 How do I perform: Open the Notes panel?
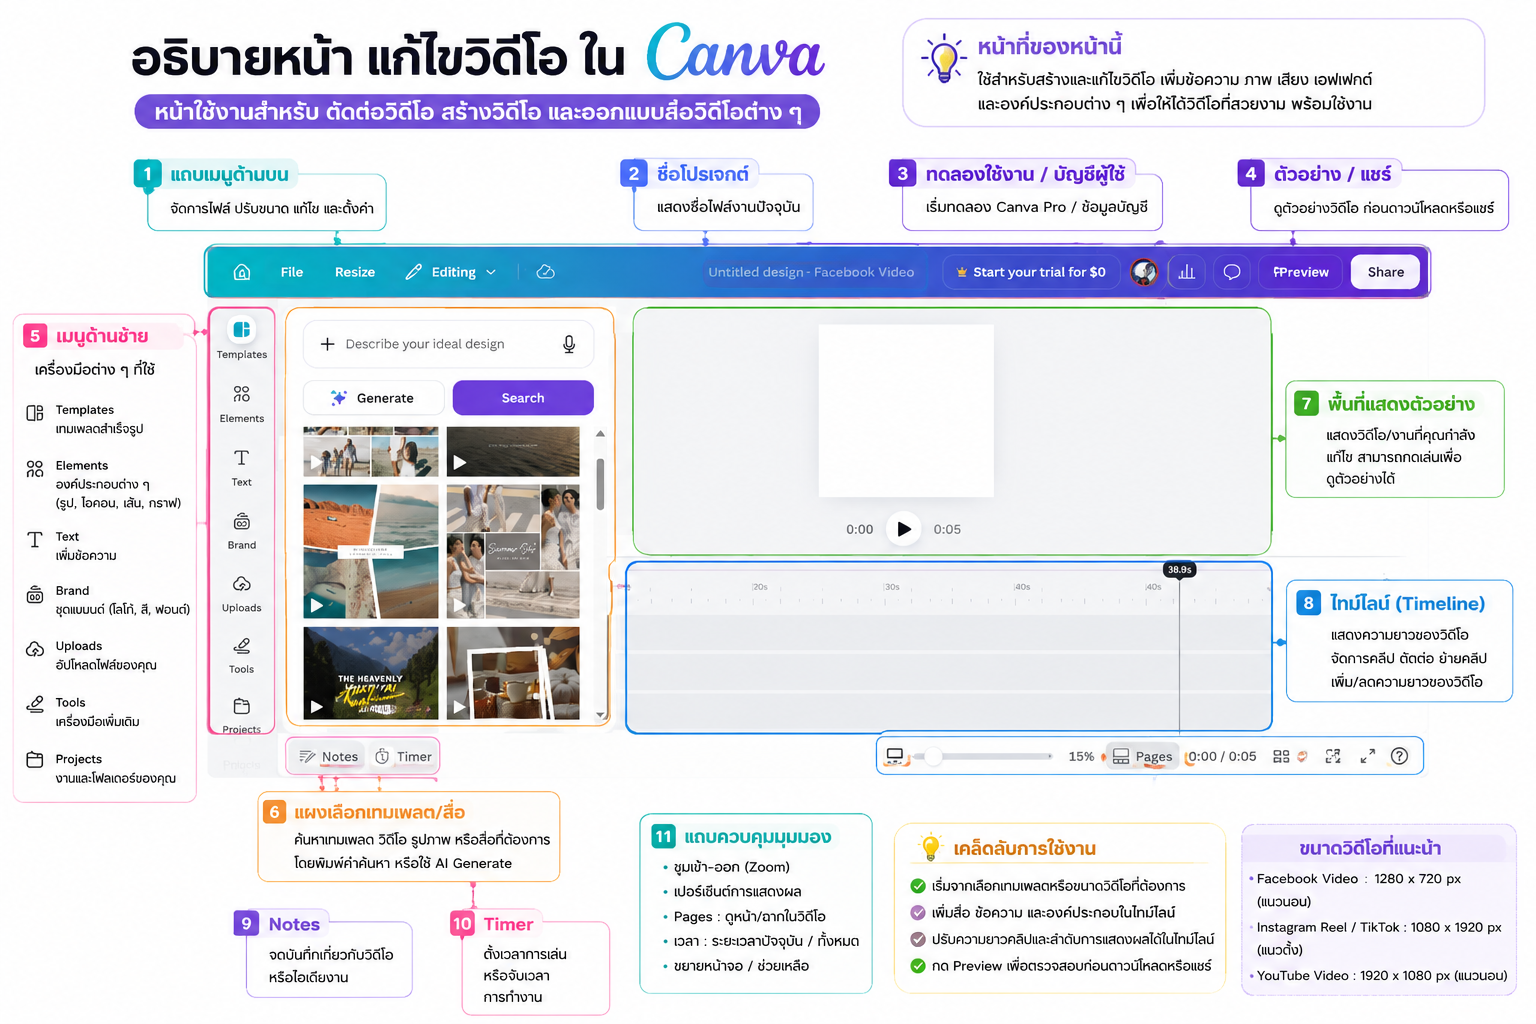[x=329, y=757]
